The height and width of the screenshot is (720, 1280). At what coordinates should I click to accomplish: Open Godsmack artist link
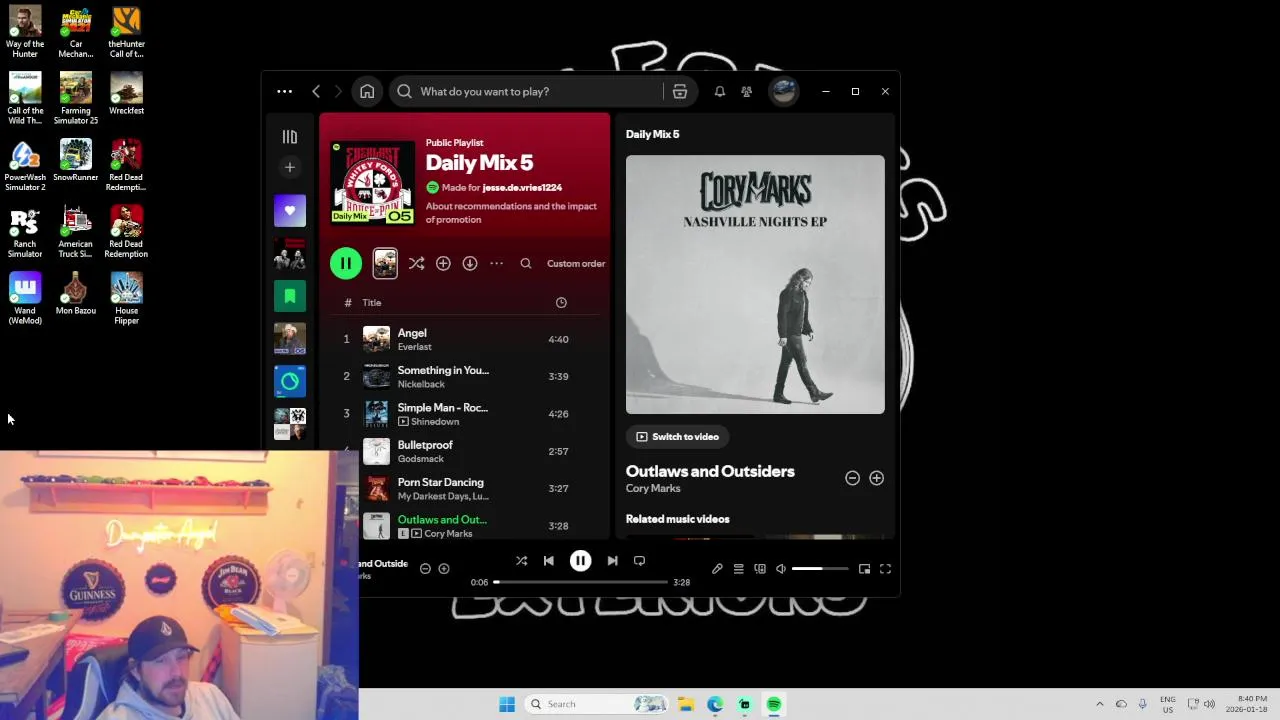click(420, 459)
